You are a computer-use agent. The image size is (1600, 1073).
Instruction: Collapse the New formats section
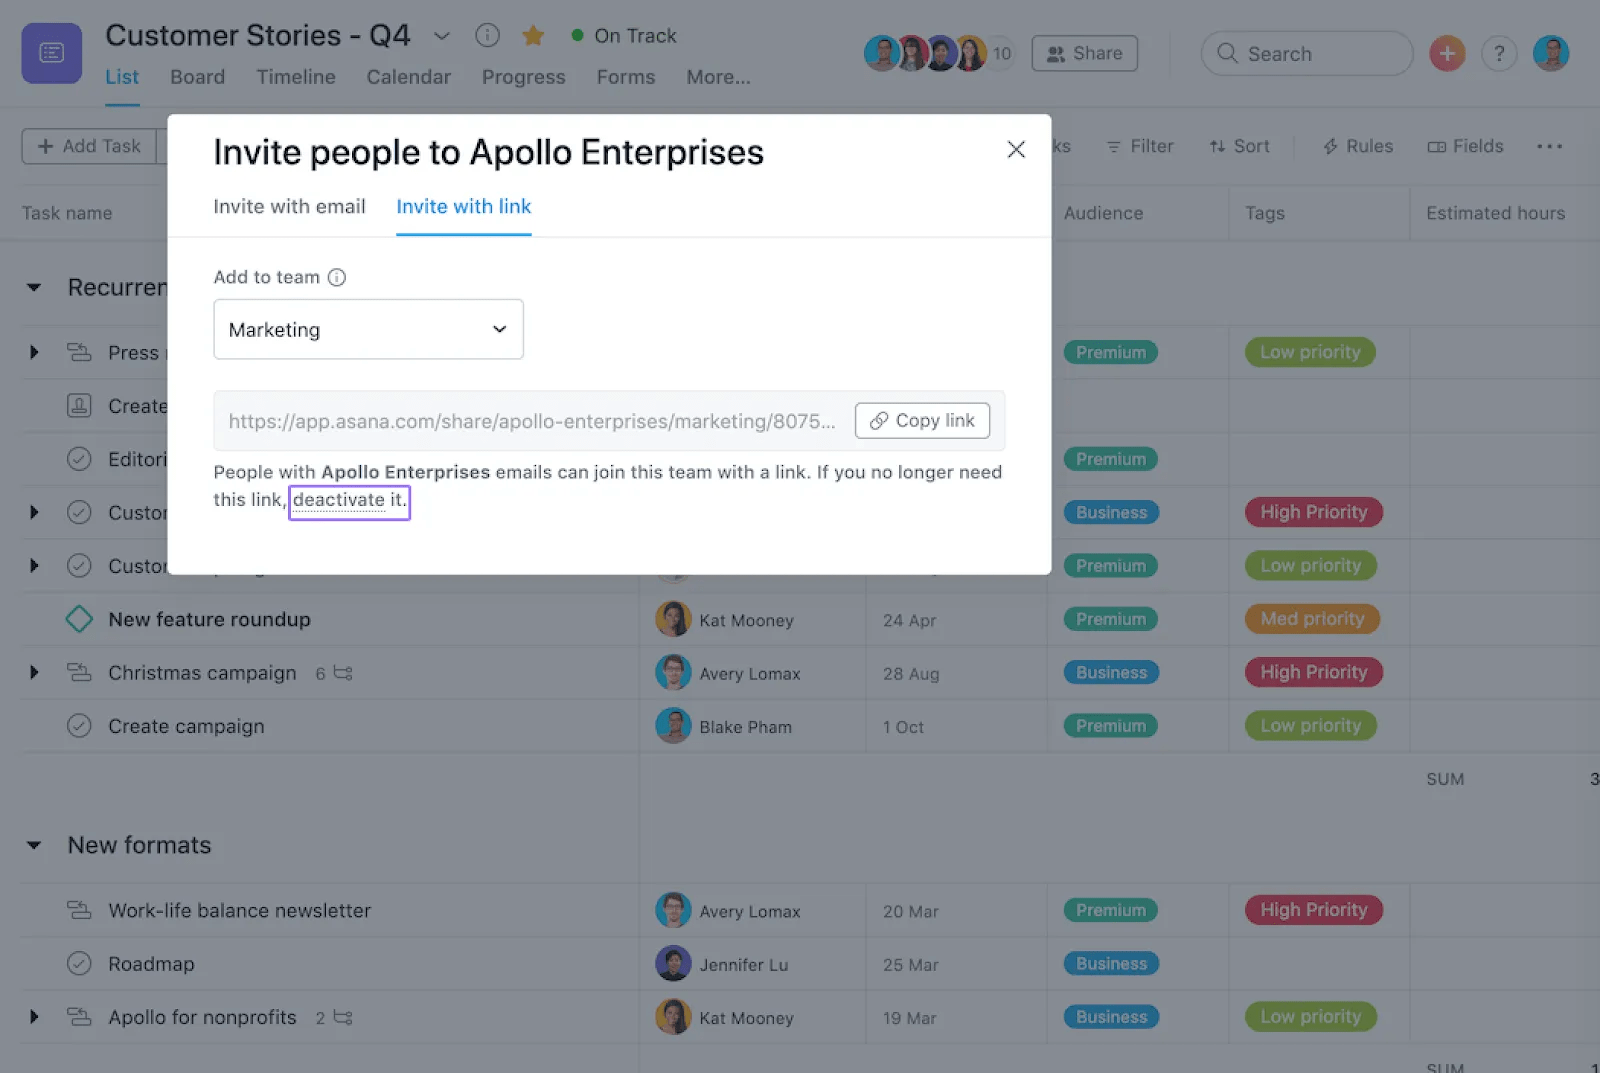point(34,845)
